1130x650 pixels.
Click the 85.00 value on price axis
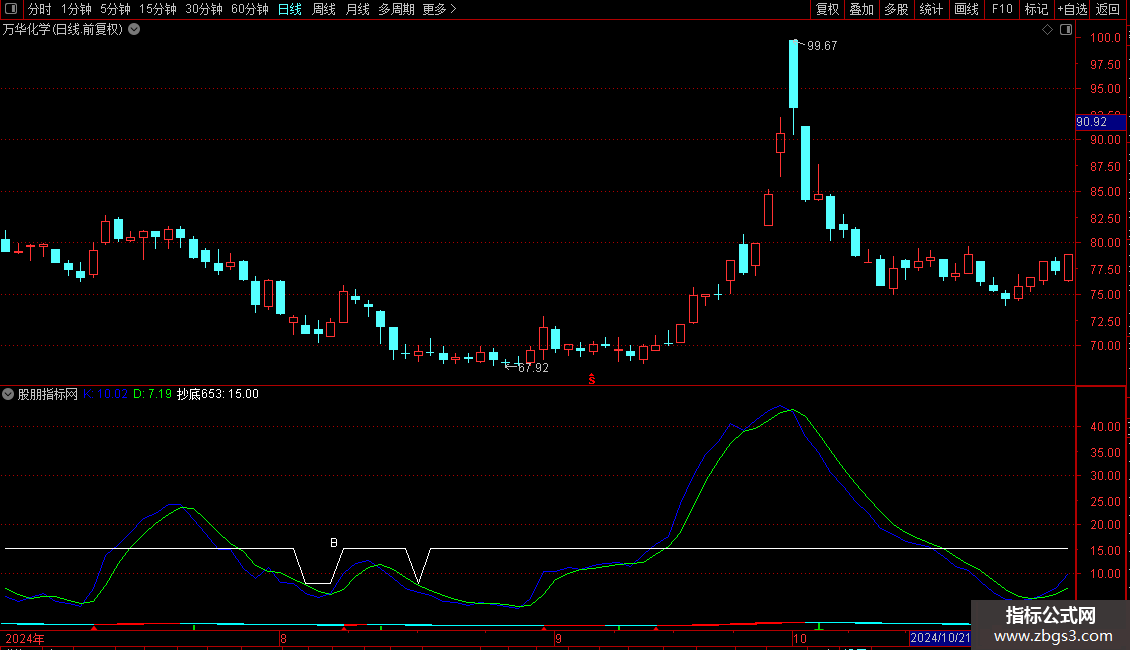tap(1105, 192)
